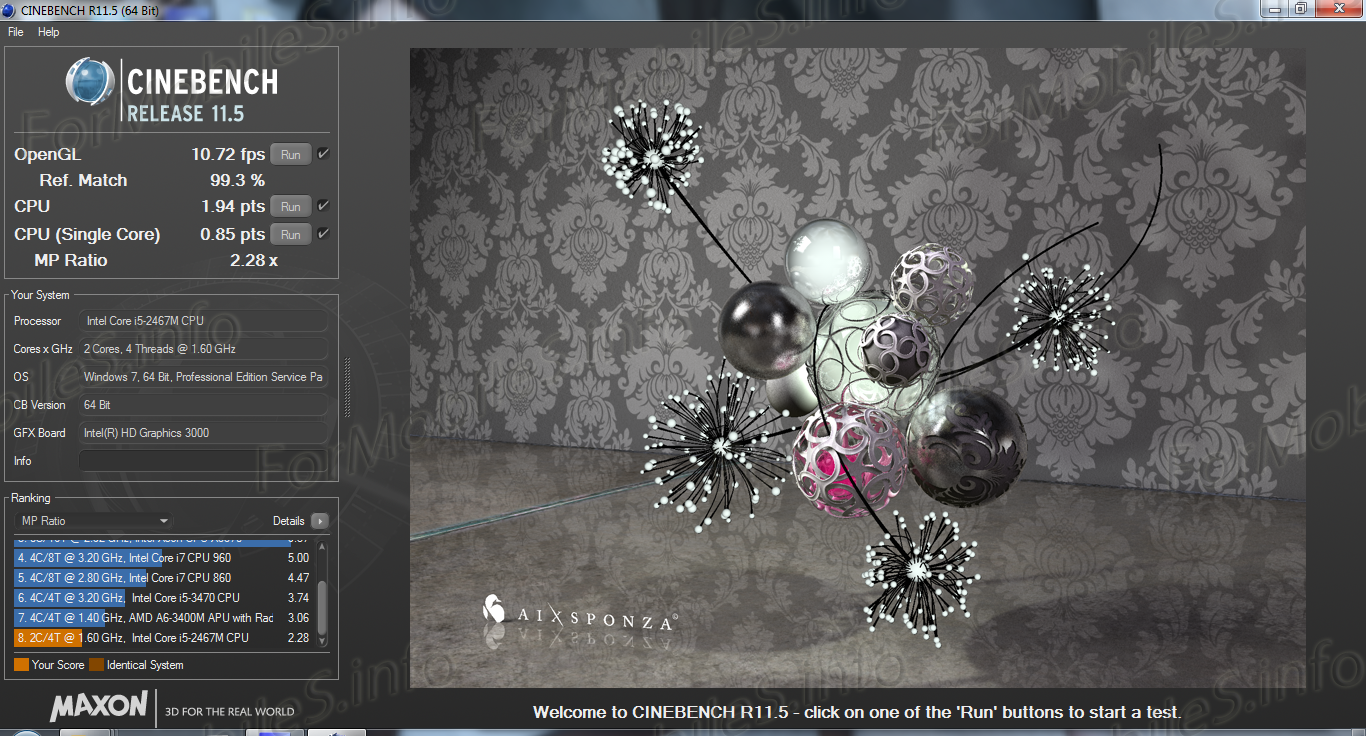Toggle the CPU test checkbox
1366x736 pixels.
point(323,206)
